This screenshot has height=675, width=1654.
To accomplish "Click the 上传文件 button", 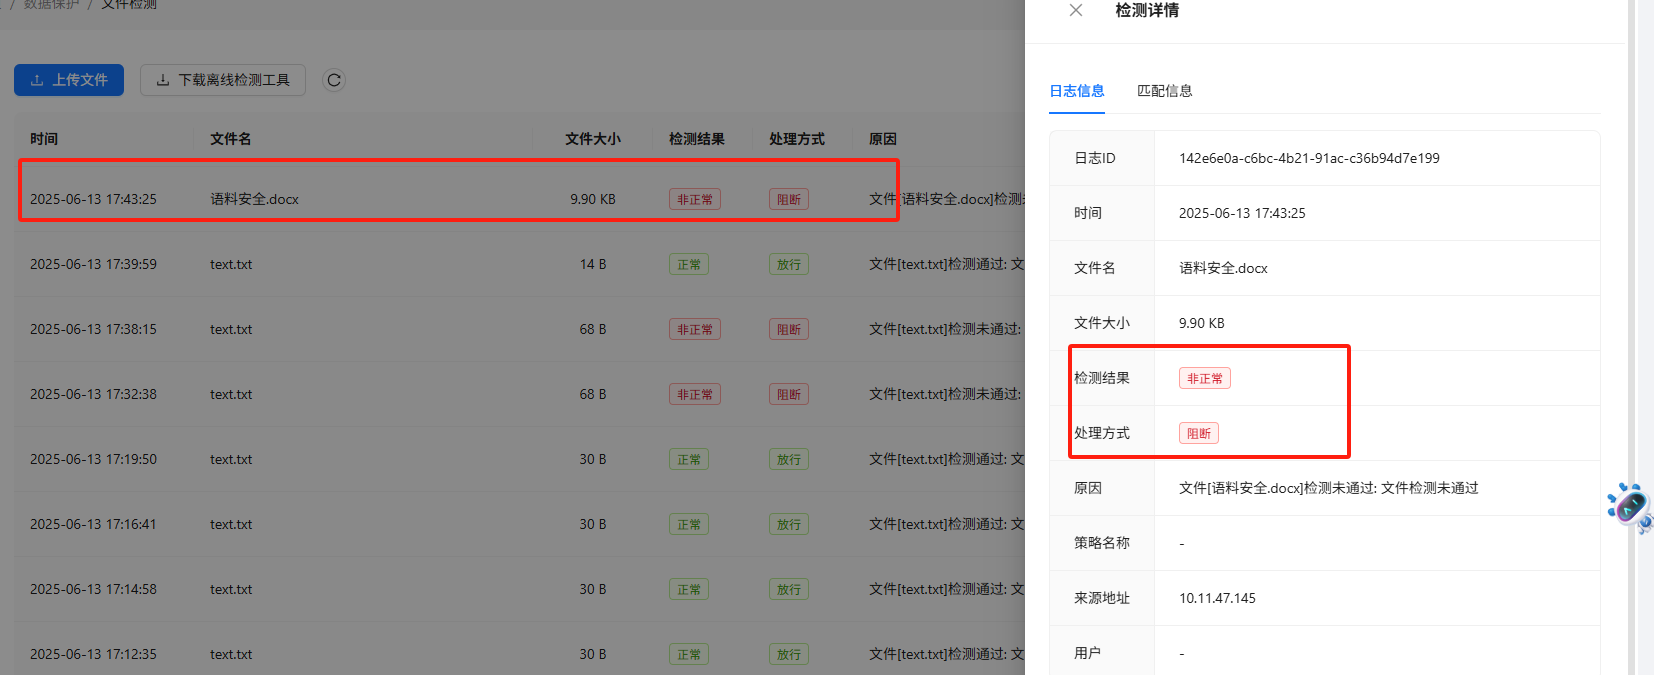I will pos(69,80).
